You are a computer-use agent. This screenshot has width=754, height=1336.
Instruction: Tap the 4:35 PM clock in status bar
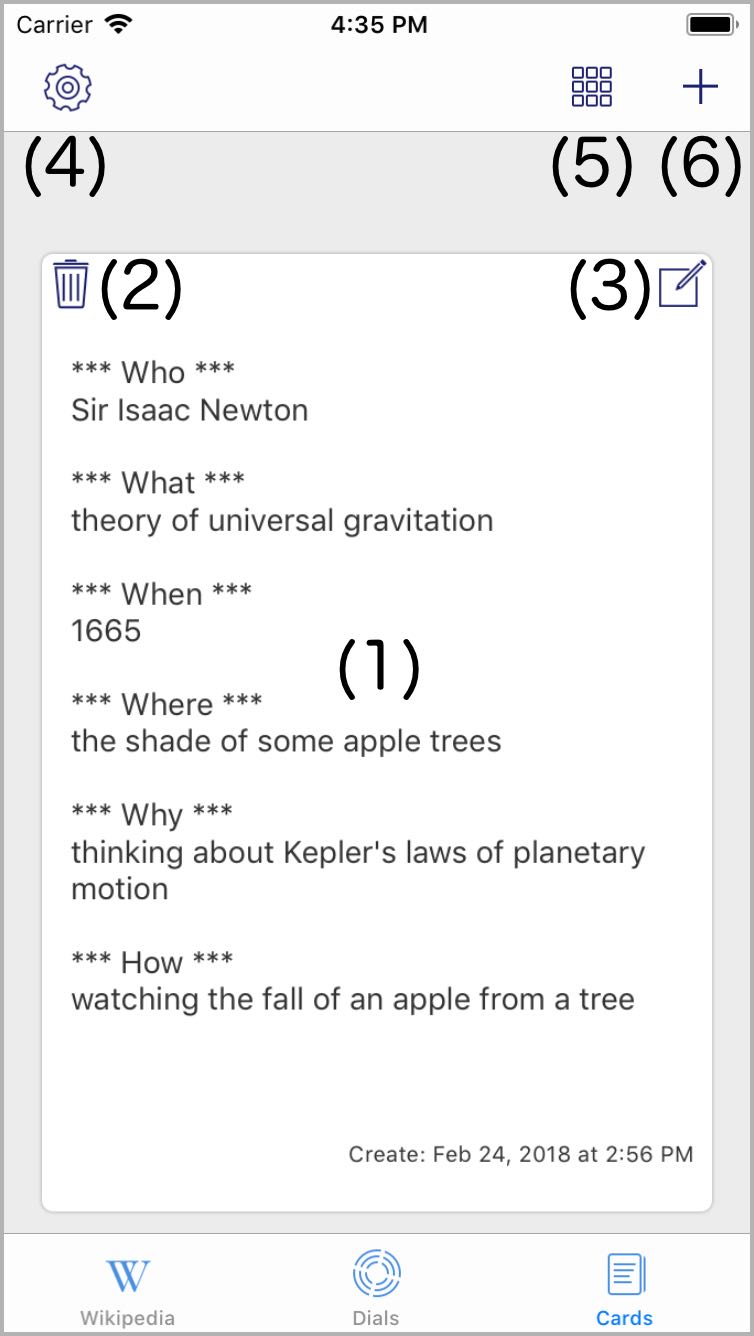[379, 25]
